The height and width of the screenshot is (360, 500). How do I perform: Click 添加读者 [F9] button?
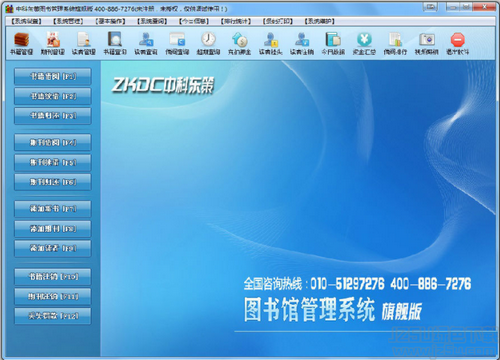coord(53,249)
